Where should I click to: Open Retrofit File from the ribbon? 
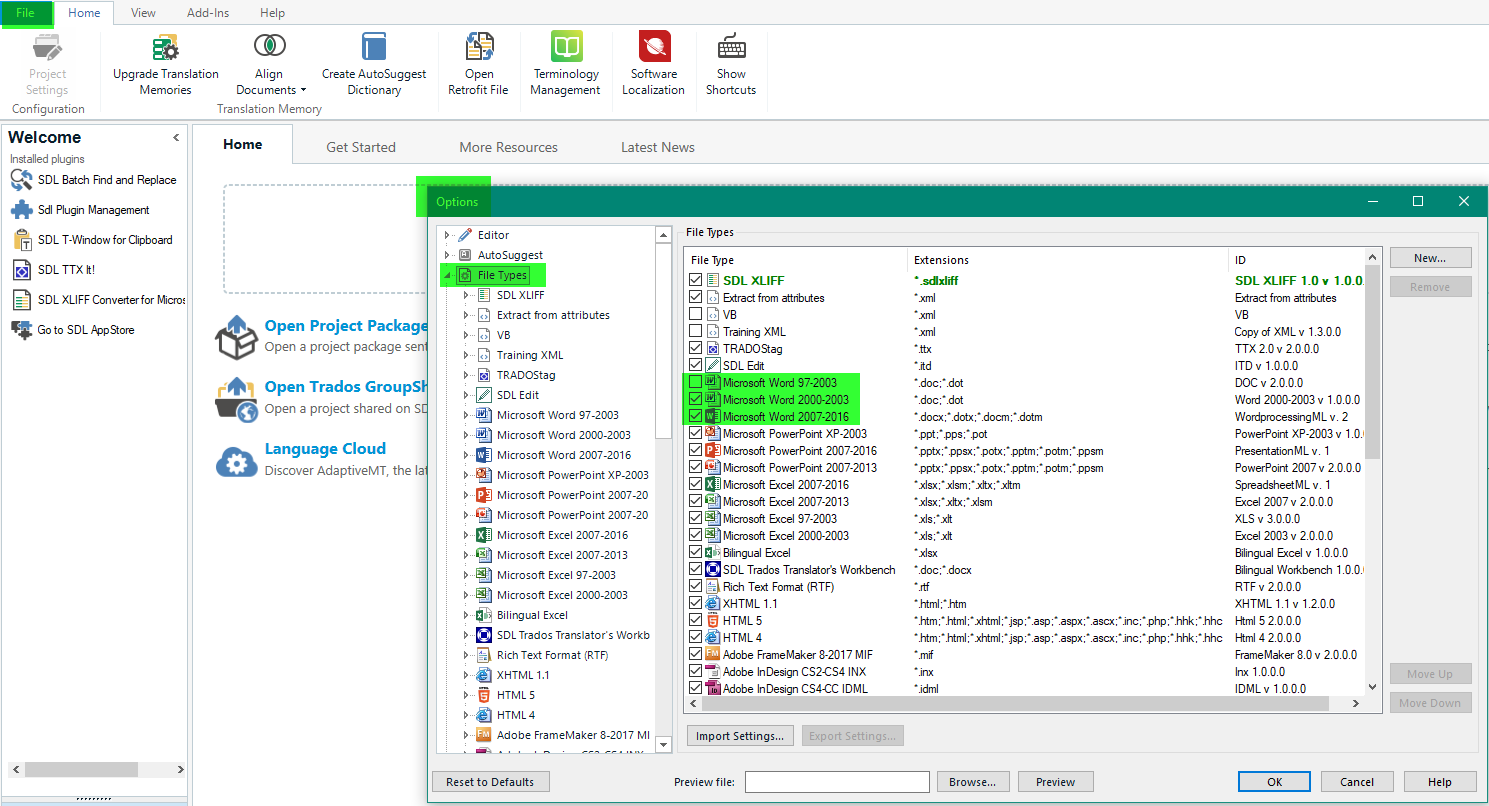pos(479,48)
